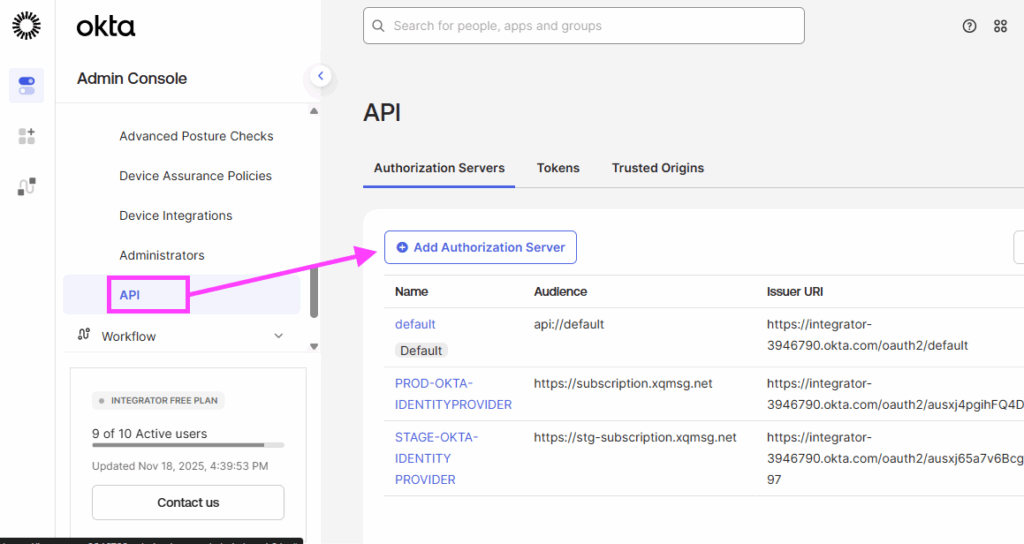The image size is (1024, 544).
Task: Switch to the Tokens tab
Action: [558, 168]
